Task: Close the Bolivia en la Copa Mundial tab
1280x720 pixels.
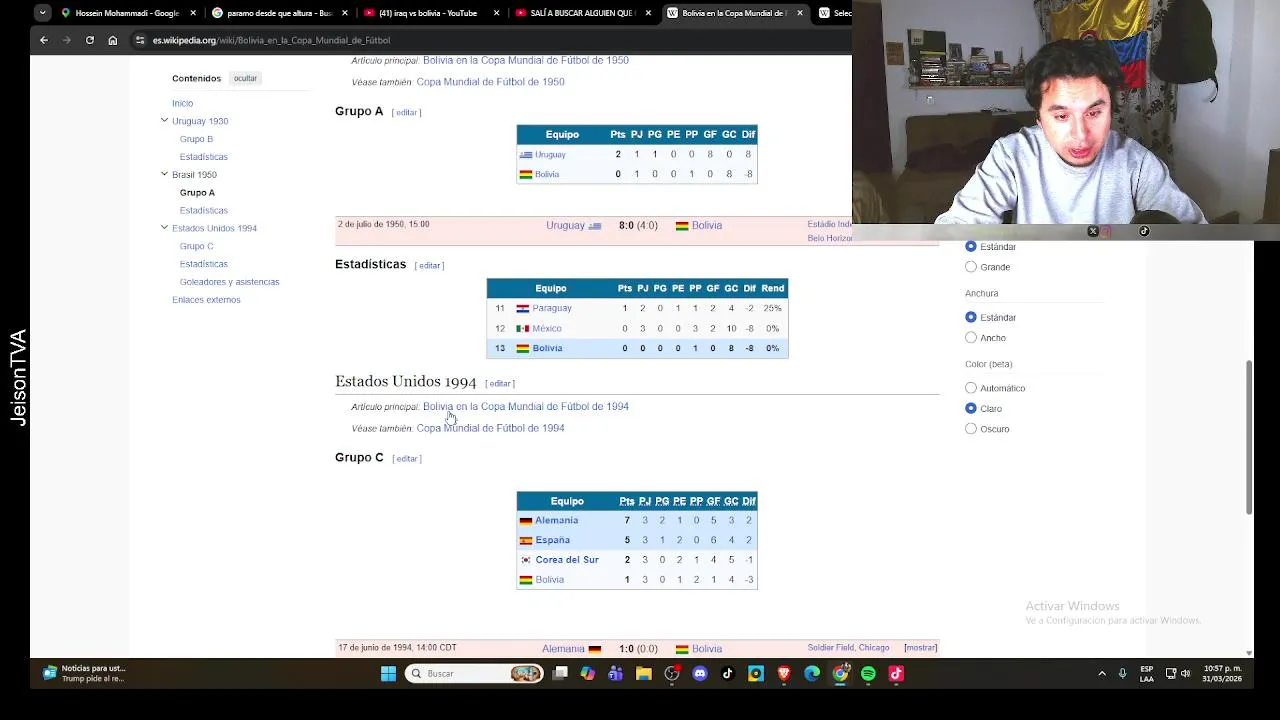Action: click(800, 13)
